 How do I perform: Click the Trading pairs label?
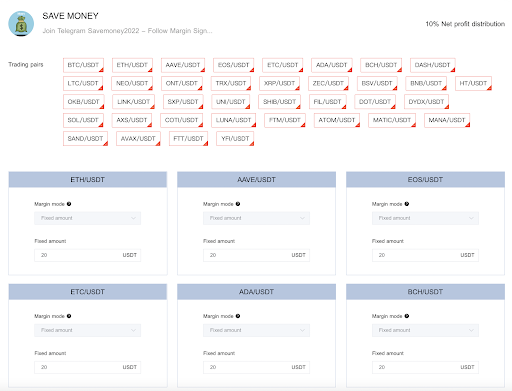[26, 65]
